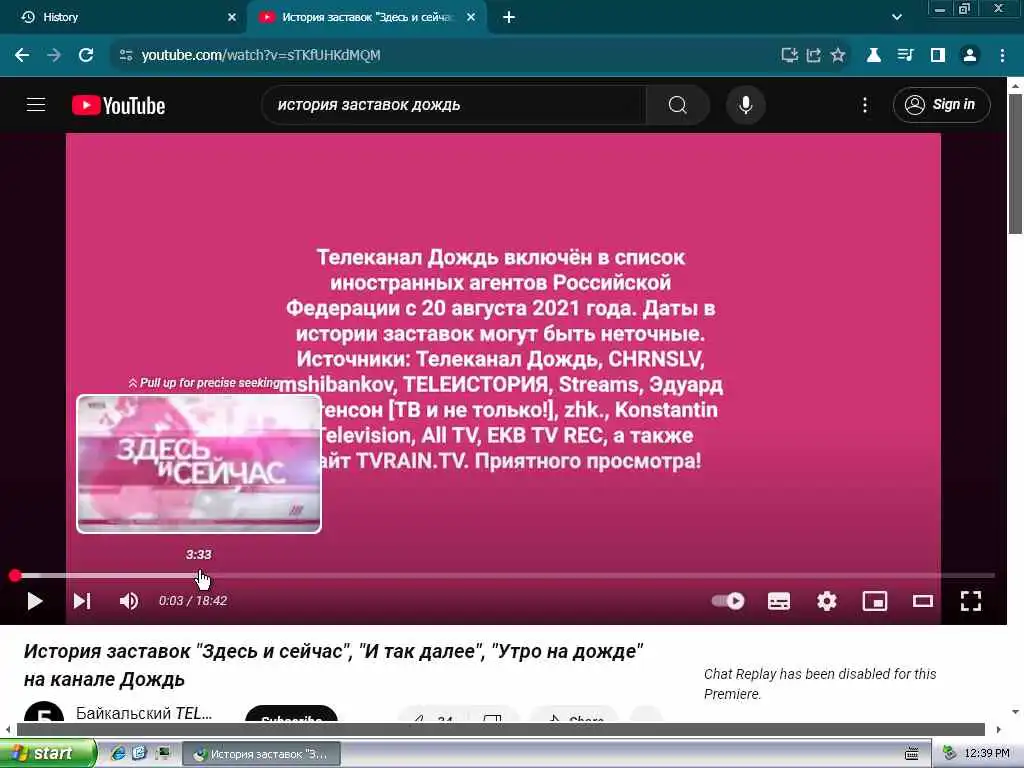
Task: Start voice search with microphone
Action: 745,104
